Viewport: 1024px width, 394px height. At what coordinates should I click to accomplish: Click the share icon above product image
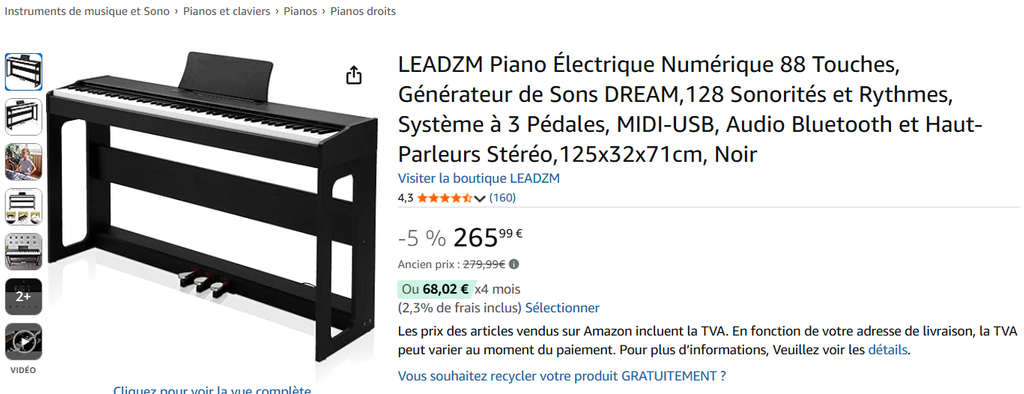tap(353, 75)
